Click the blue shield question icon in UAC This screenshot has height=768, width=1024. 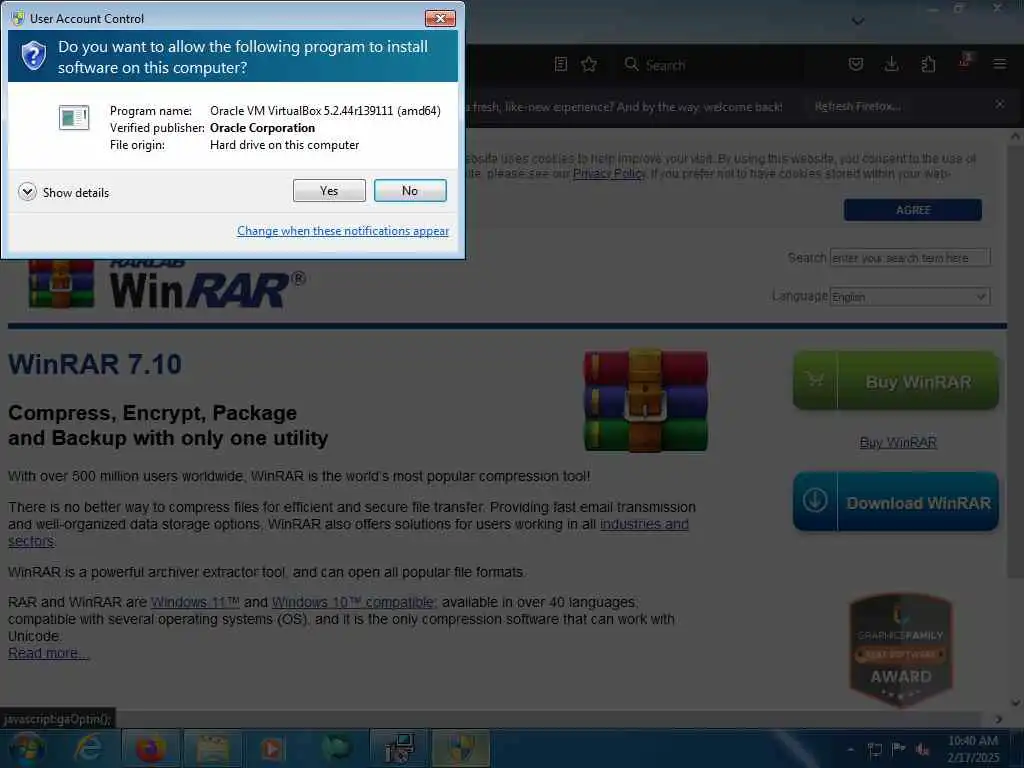[x=34, y=56]
